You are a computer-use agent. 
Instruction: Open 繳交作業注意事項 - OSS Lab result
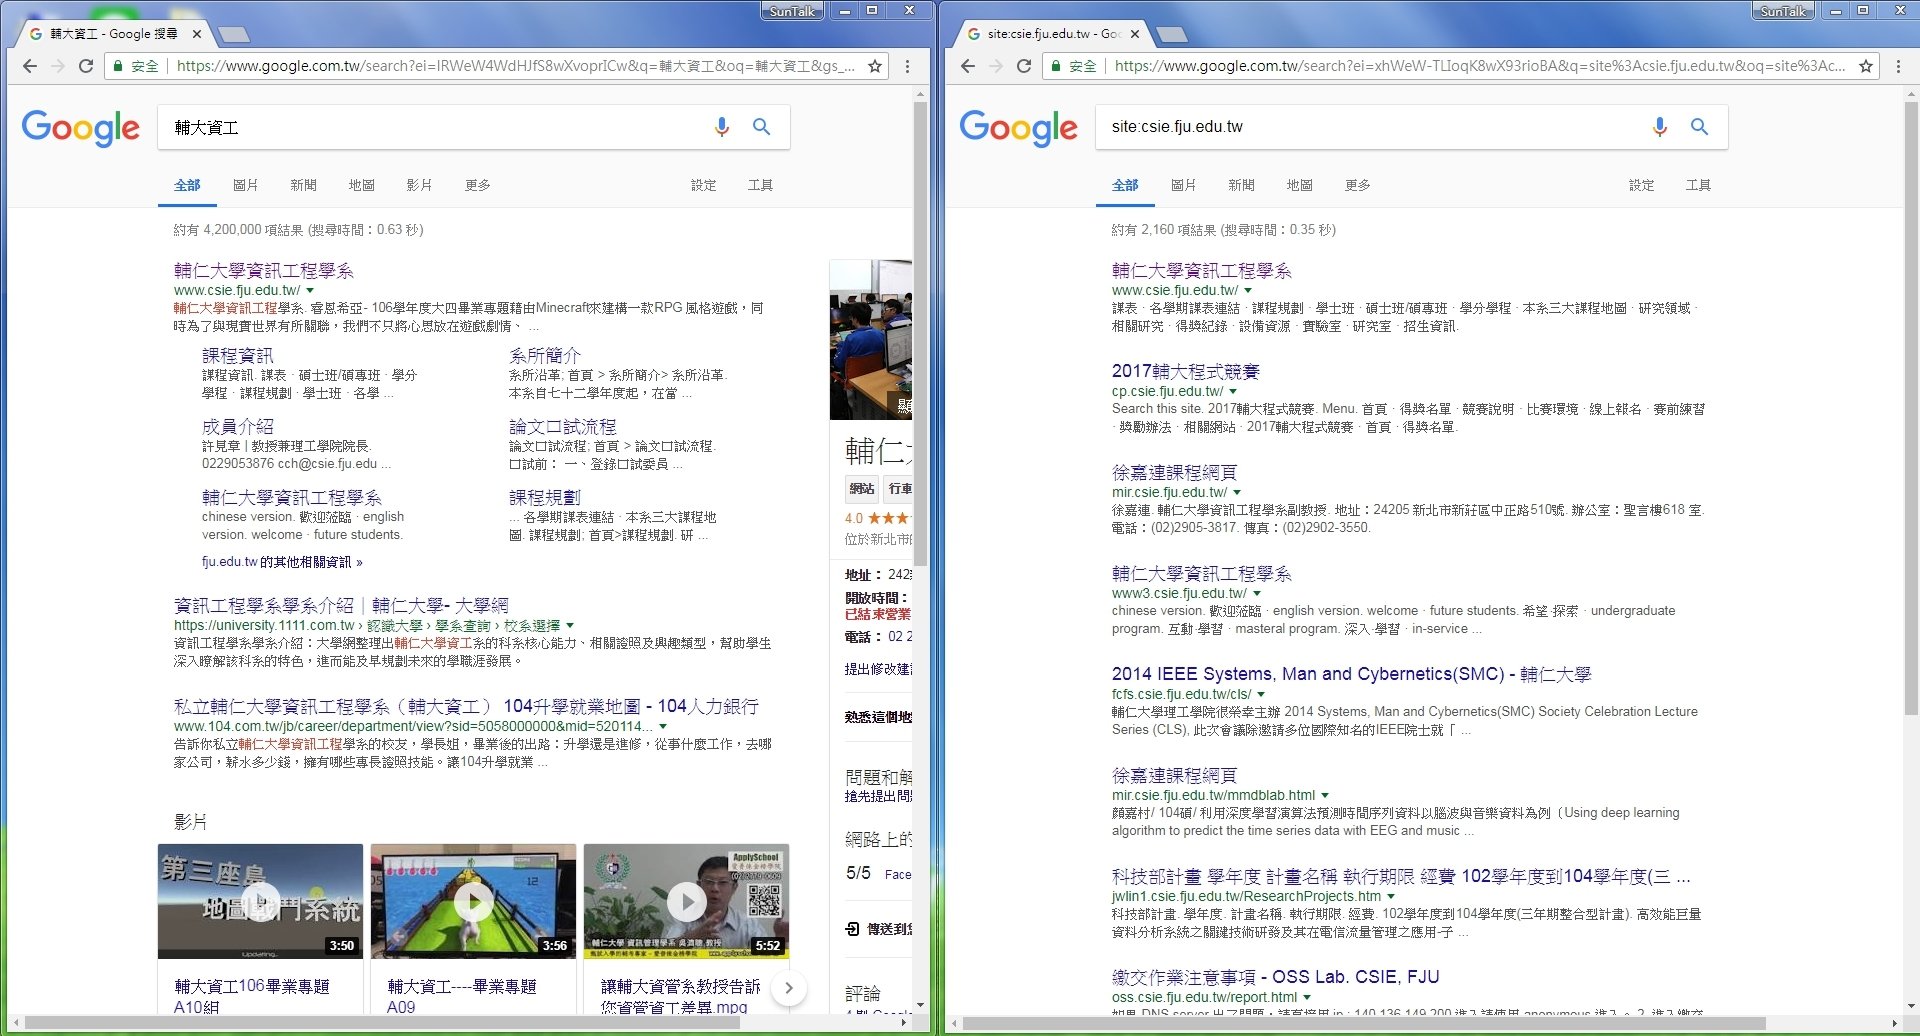(1275, 977)
